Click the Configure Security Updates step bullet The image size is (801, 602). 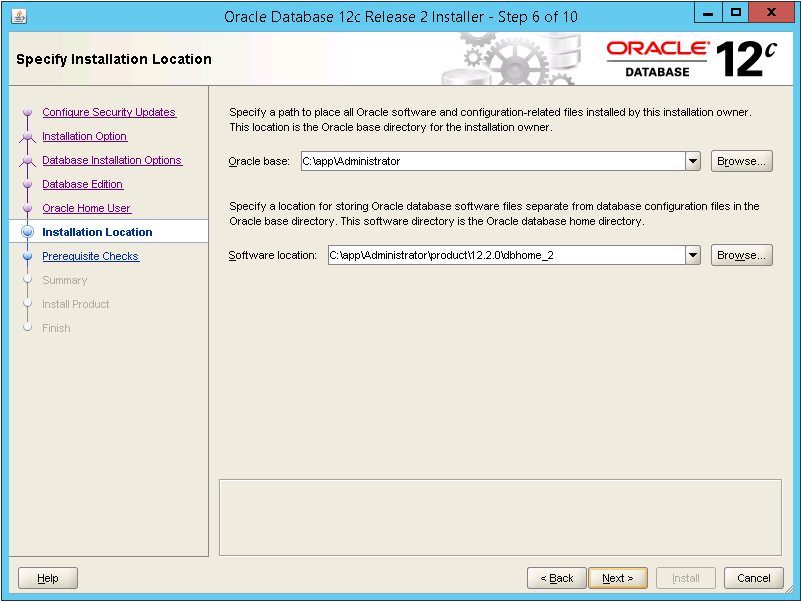(x=28, y=113)
